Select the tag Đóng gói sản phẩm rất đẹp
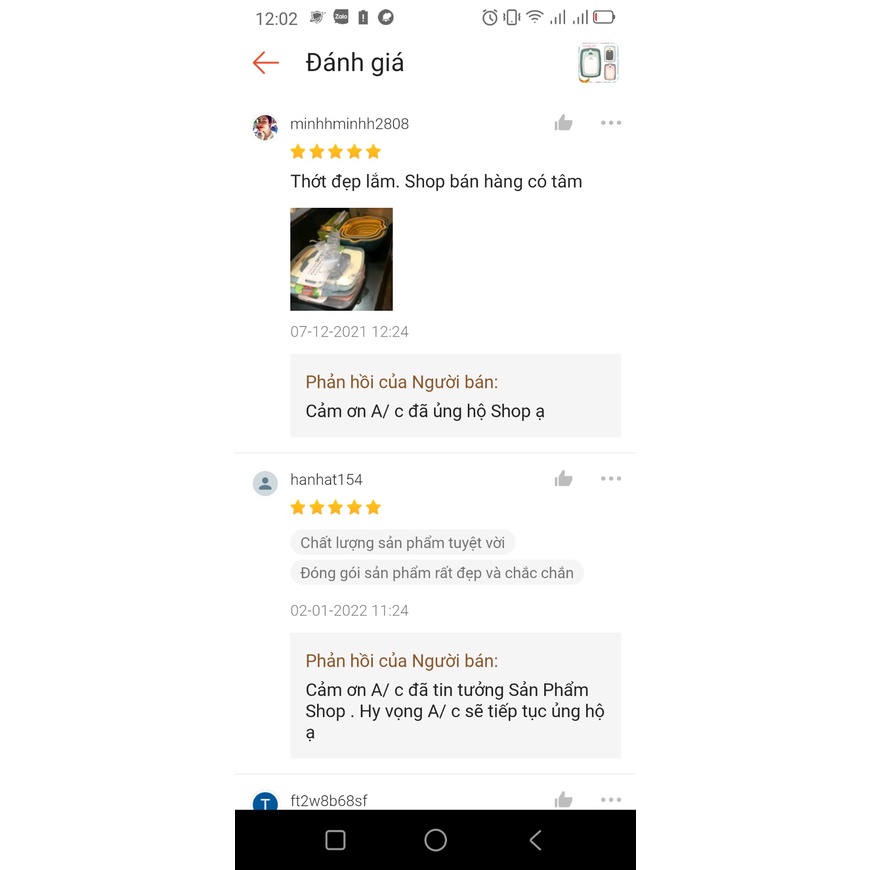 [x=437, y=573]
